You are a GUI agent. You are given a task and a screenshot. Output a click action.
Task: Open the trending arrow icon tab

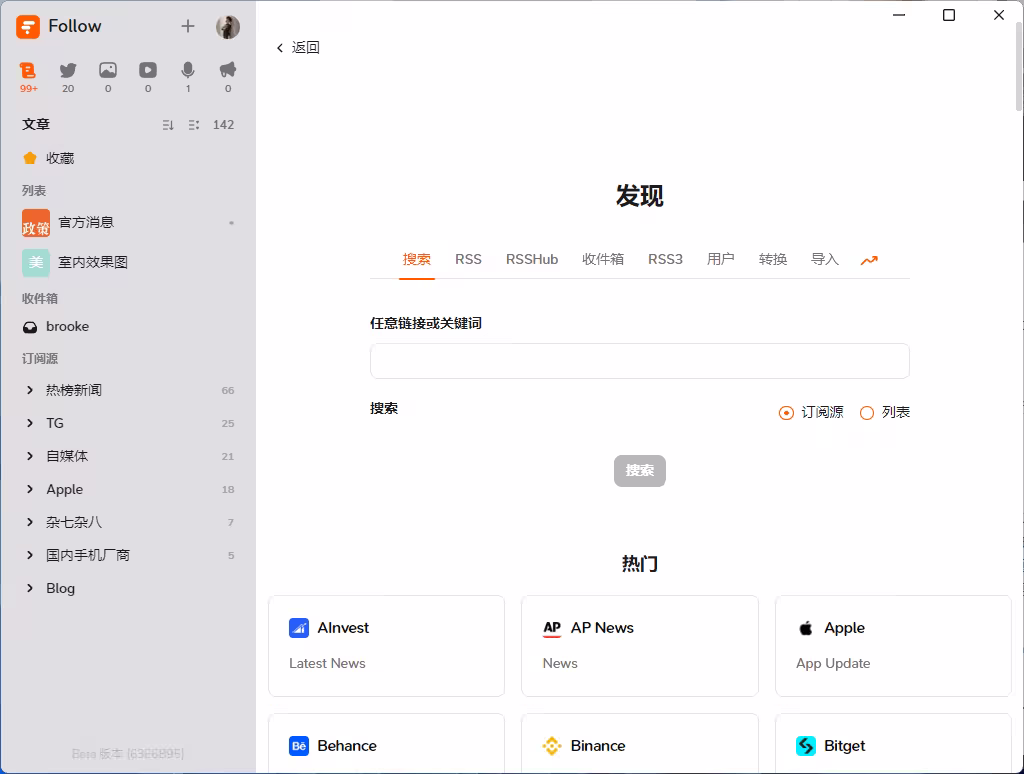[869, 261]
